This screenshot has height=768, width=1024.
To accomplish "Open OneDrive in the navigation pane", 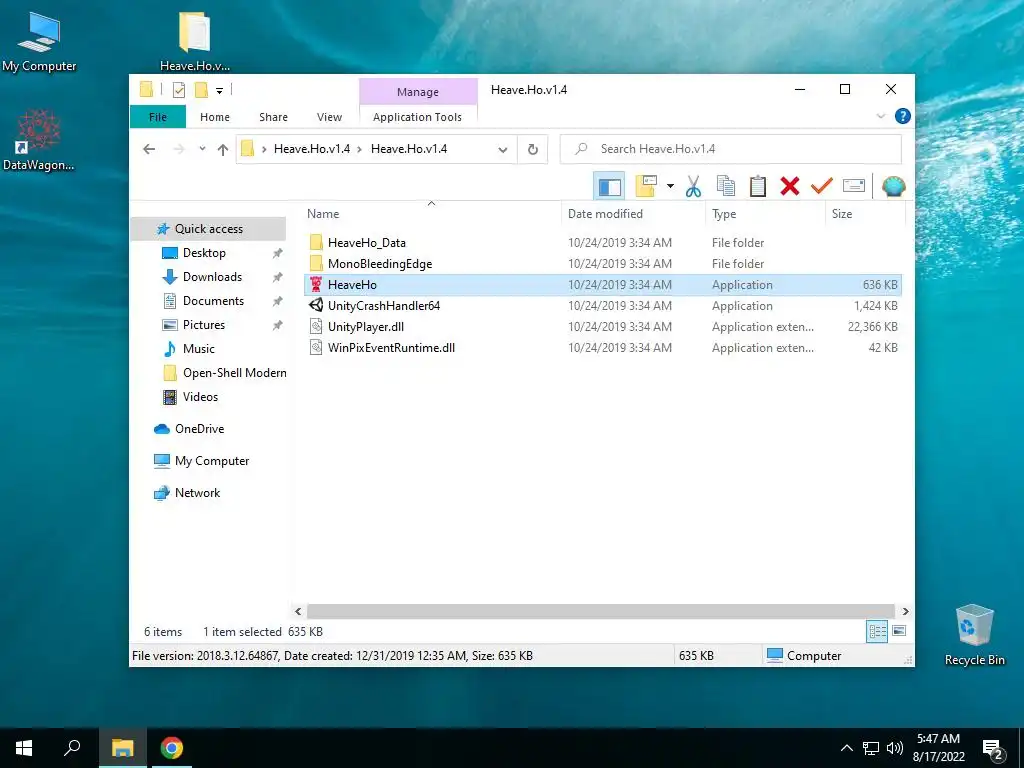I will (199, 429).
